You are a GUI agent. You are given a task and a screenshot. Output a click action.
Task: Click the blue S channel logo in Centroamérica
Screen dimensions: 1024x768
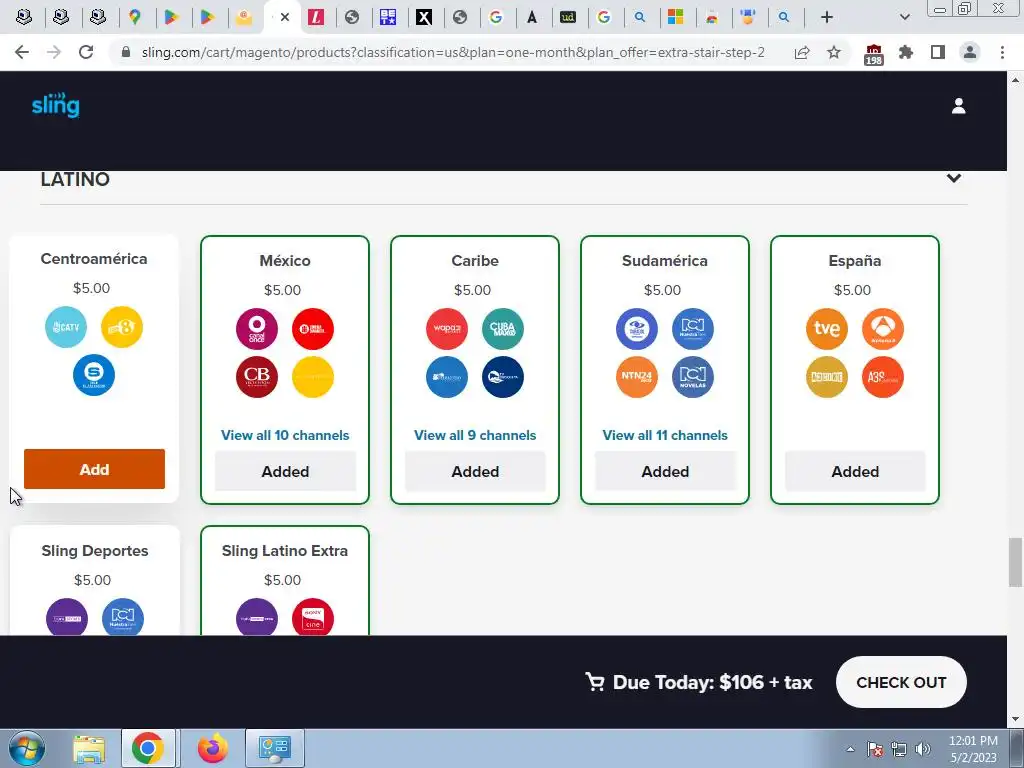point(94,375)
